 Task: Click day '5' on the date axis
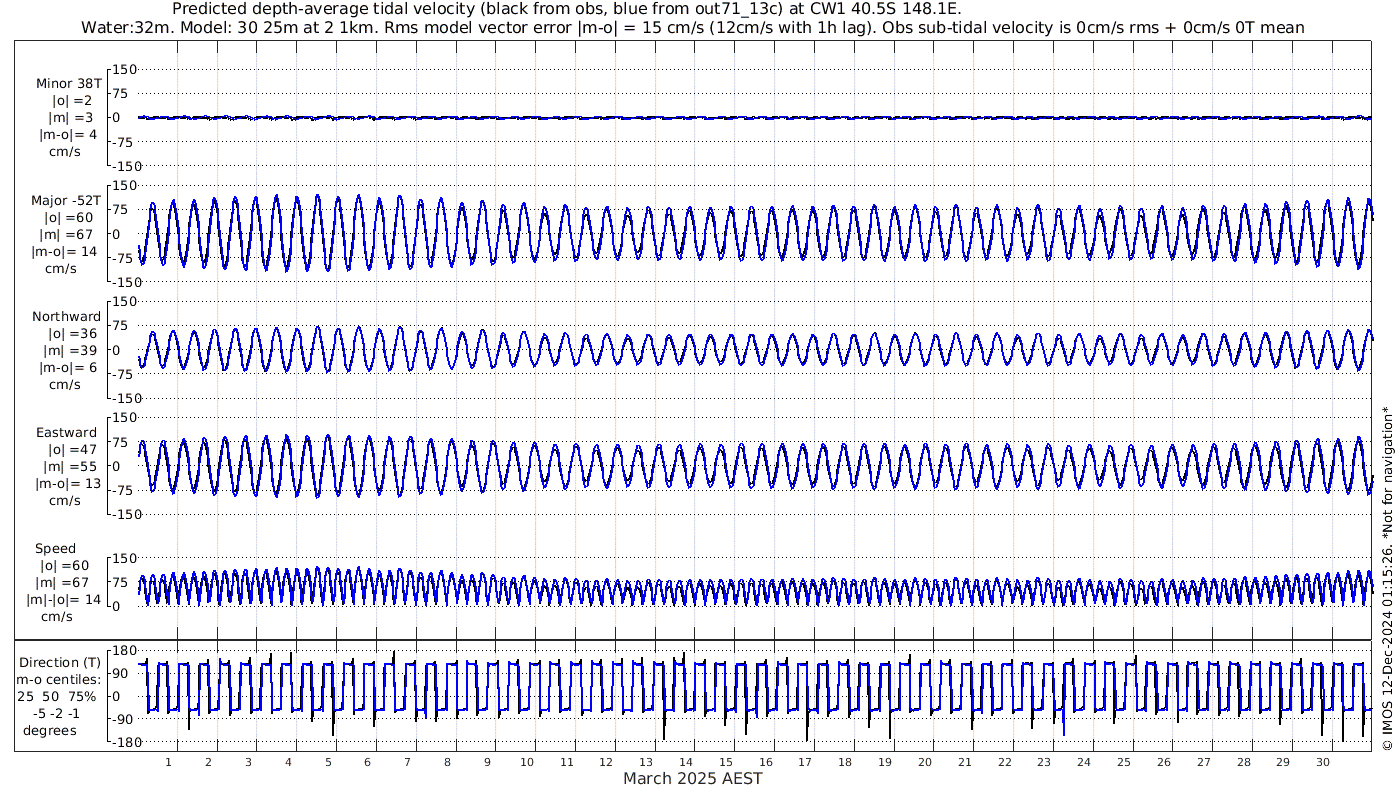coord(327,762)
